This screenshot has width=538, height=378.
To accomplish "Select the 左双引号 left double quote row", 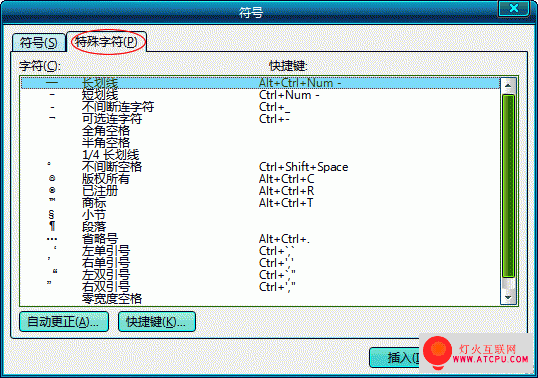I will tap(260, 275).
